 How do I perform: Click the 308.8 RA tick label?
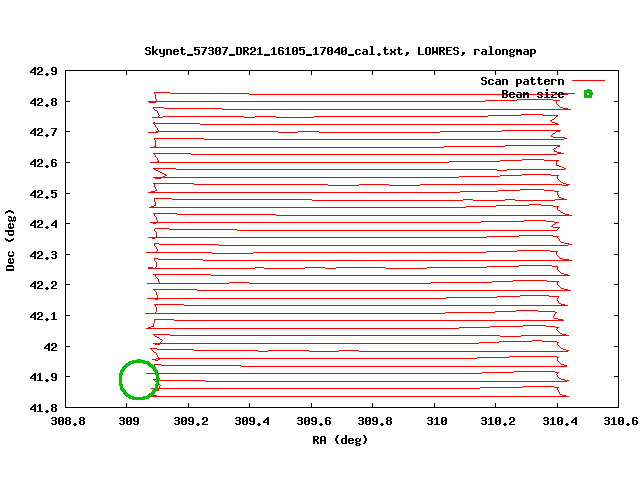(68, 421)
